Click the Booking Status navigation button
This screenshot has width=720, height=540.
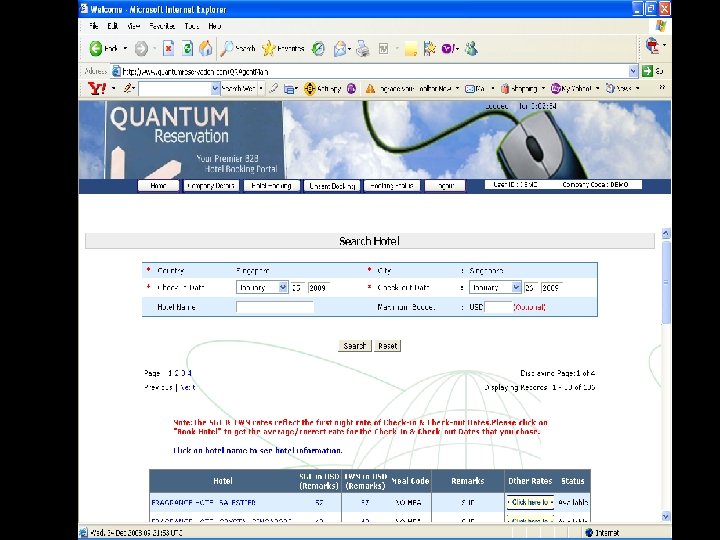coord(392,186)
